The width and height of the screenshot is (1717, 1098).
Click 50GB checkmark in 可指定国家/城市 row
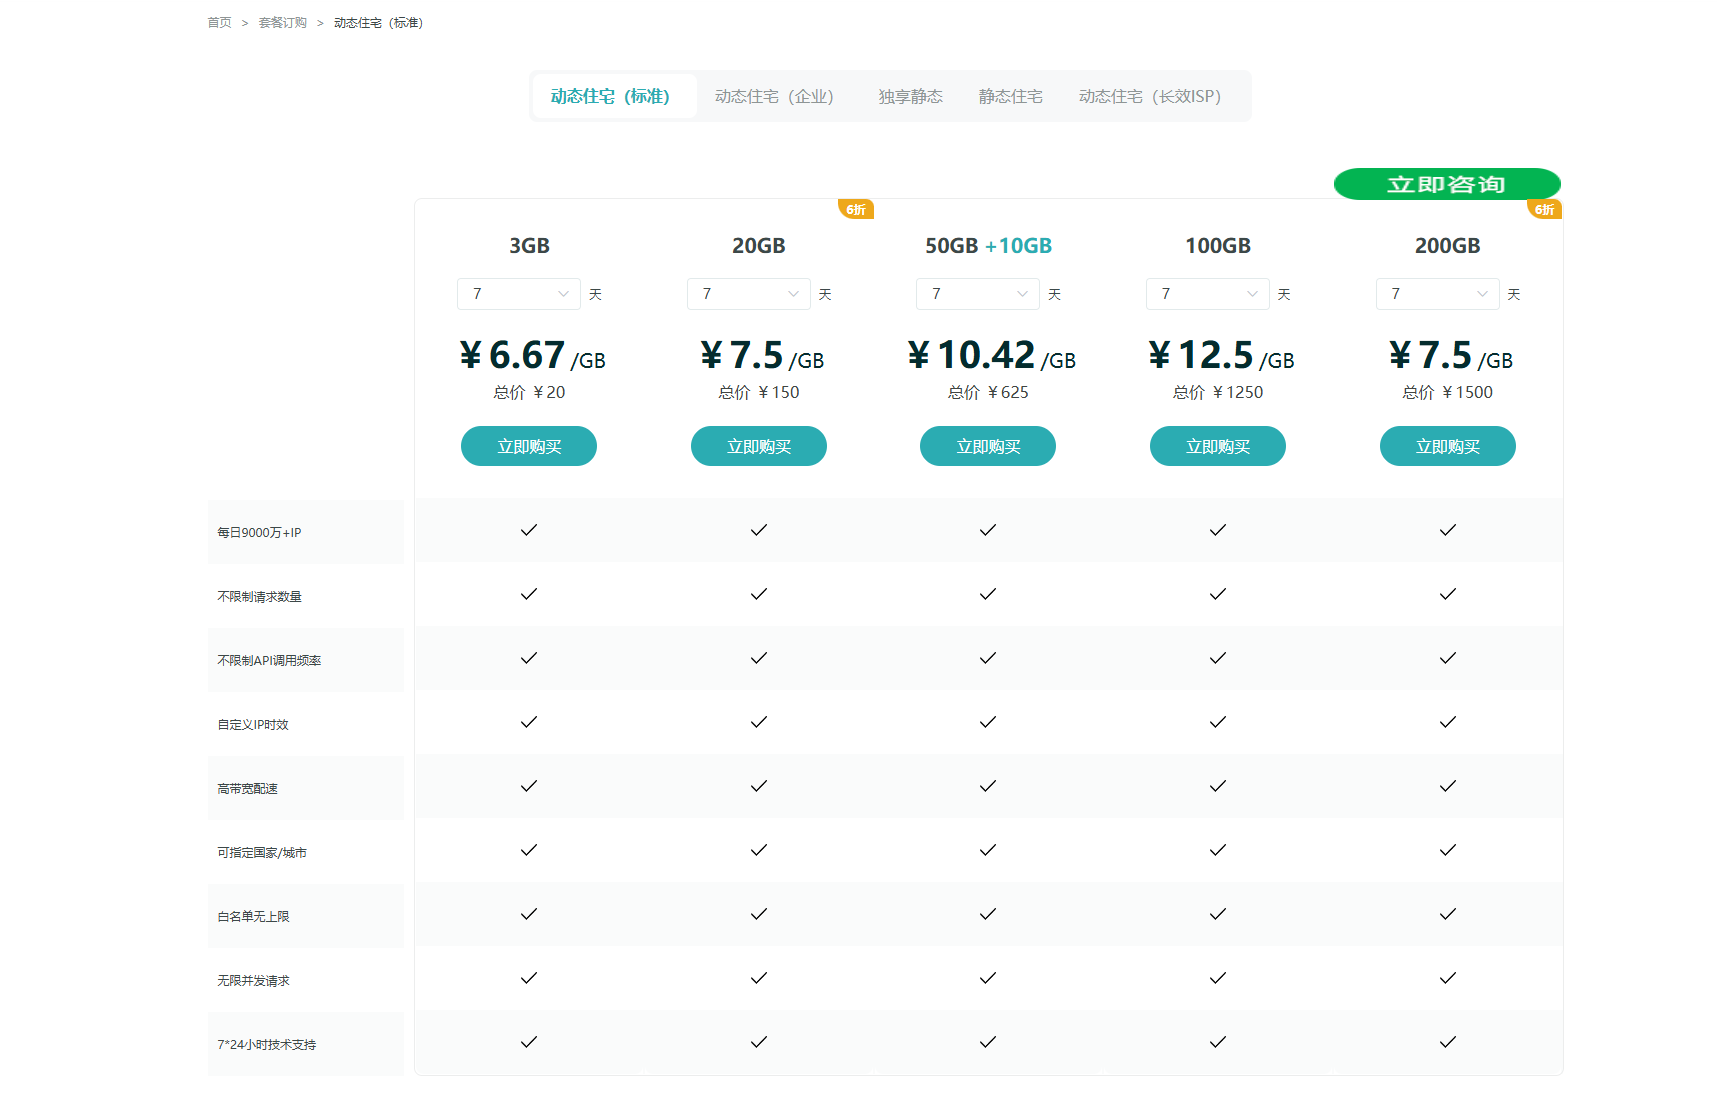pos(988,850)
